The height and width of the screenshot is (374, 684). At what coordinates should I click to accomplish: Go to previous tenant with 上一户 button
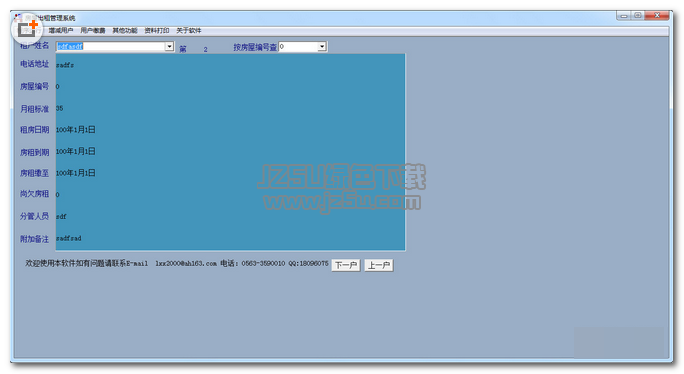pyautogui.click(x=379, y=265)
